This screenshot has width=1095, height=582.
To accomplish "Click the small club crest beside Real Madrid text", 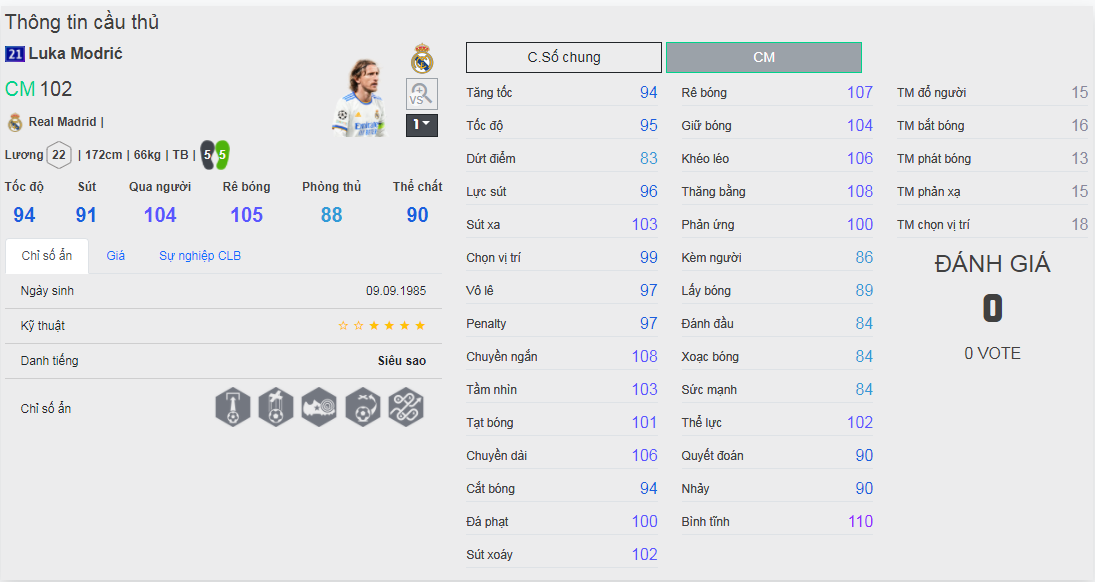I will 15,122.
